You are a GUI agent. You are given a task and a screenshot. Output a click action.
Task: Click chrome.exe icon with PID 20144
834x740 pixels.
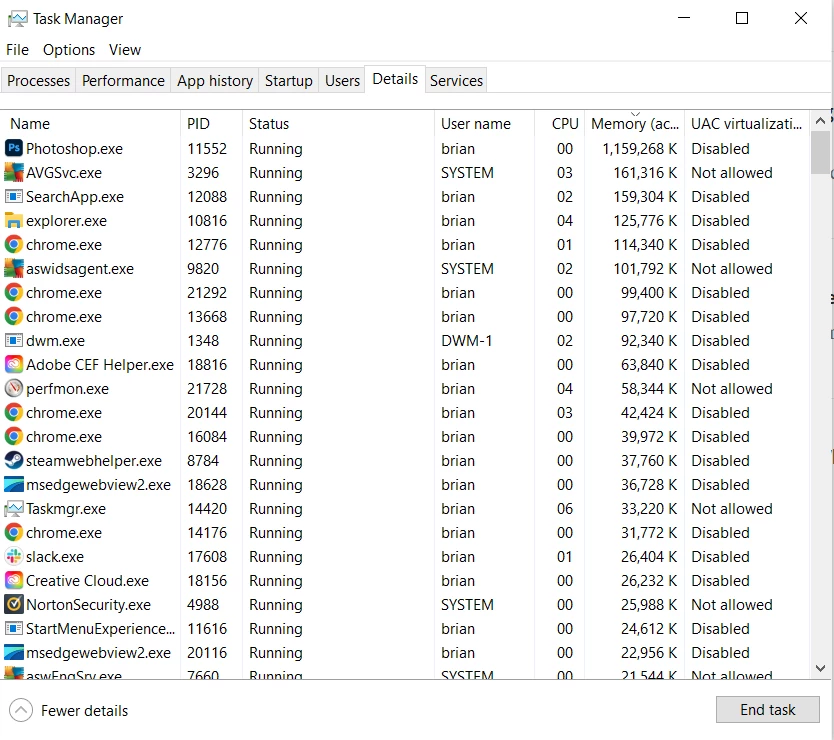[x=14, y=412]
